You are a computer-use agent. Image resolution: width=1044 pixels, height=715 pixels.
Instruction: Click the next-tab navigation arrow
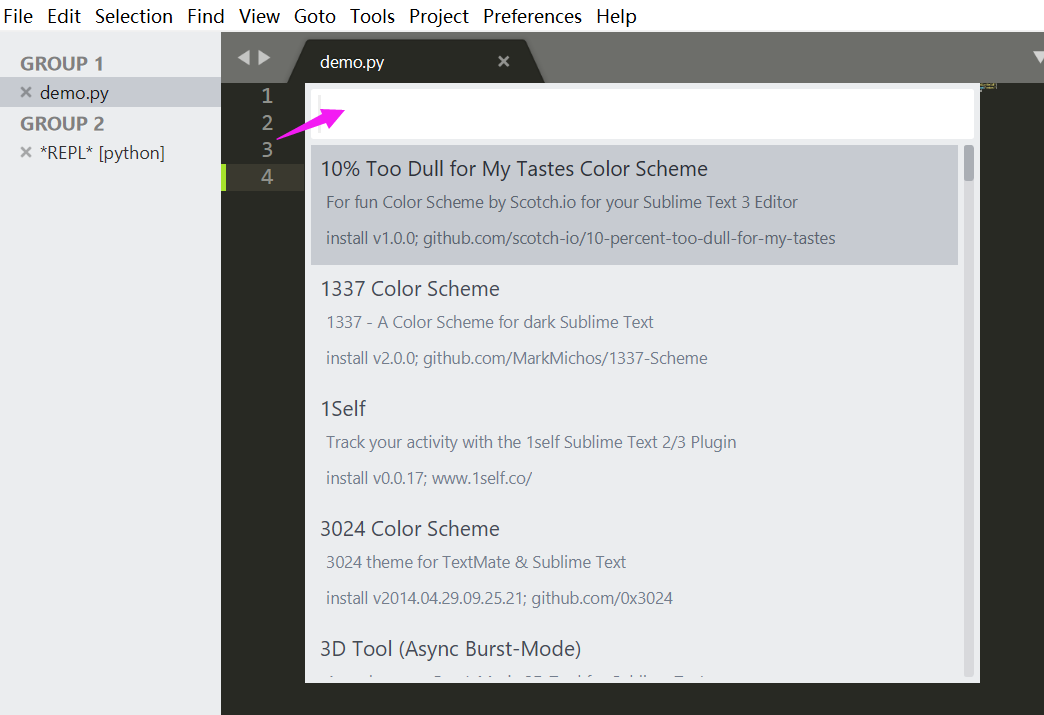pyautogui.click(x=263, y=58)
